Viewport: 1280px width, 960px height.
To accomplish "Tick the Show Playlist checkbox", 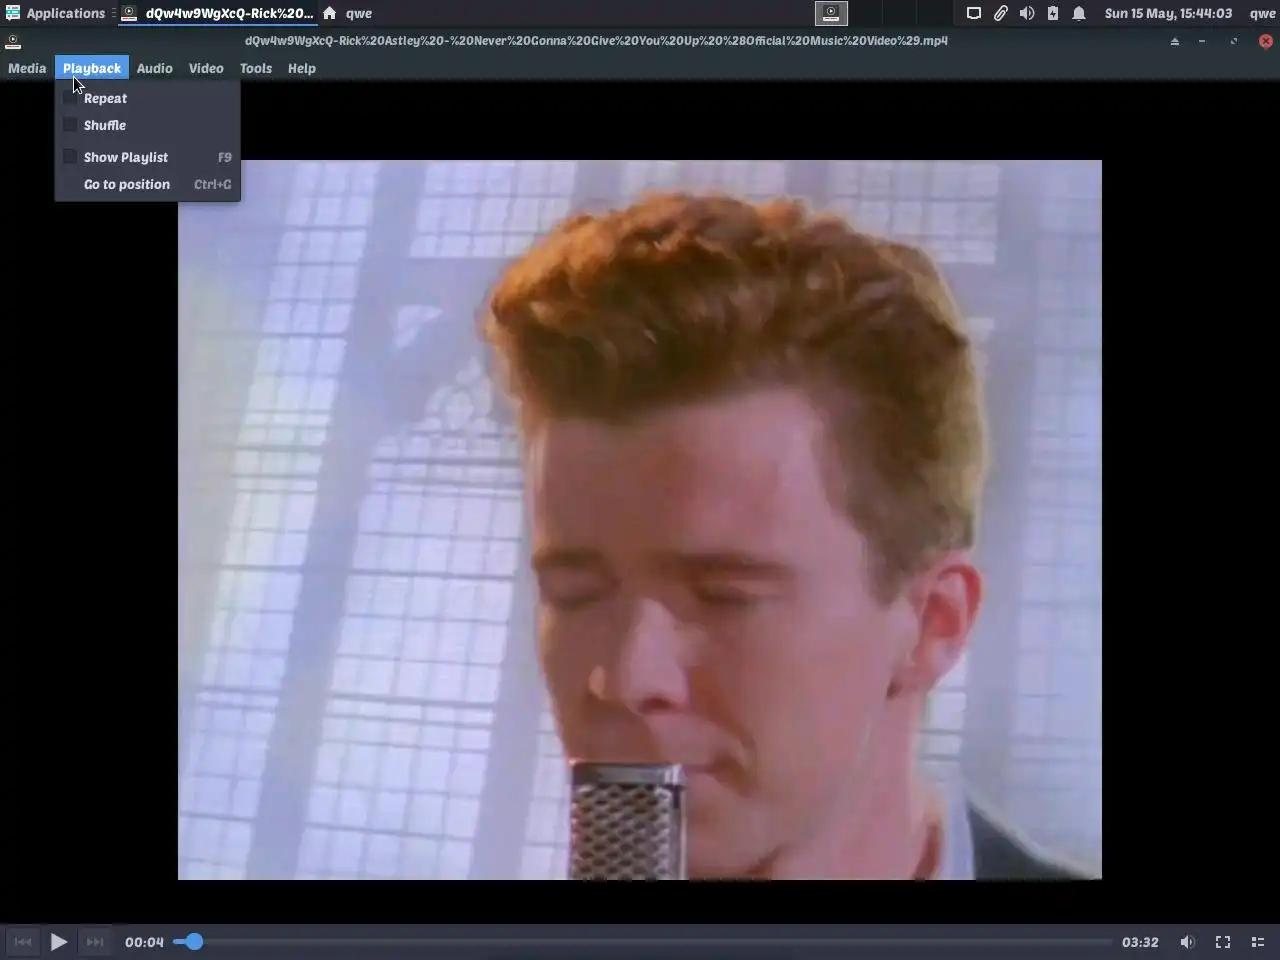I will tap(70, 157).
